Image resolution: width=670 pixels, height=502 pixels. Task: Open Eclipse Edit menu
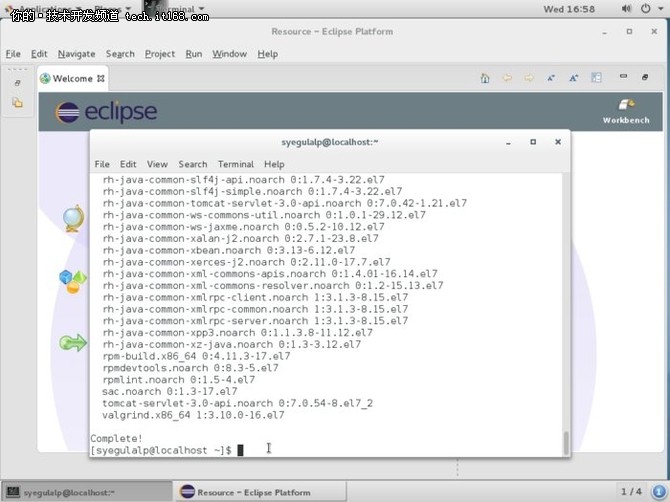39,54
